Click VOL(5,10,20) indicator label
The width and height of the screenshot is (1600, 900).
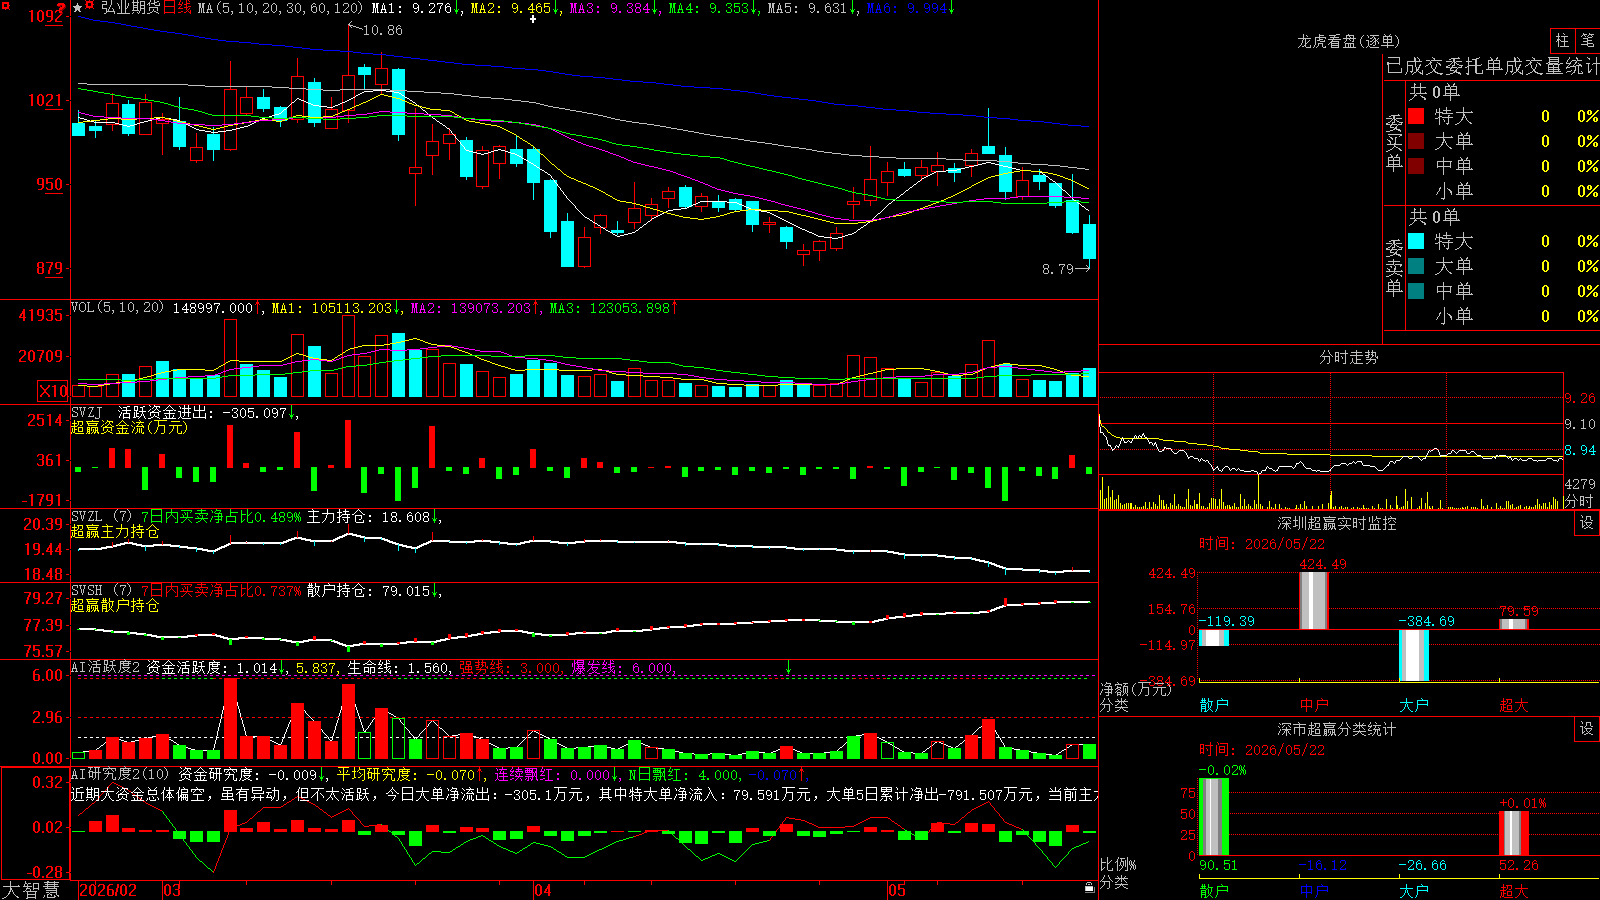pyautogui.click(x=118, y=308)
